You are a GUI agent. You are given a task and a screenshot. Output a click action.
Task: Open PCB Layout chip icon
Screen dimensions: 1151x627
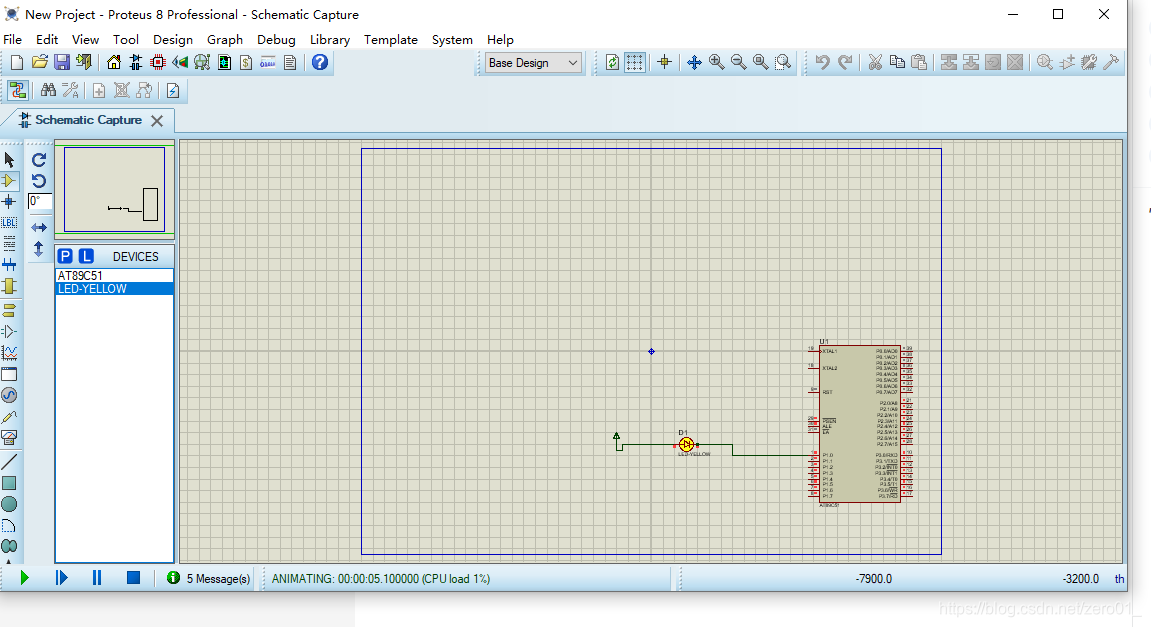click(x=158, y=62)
